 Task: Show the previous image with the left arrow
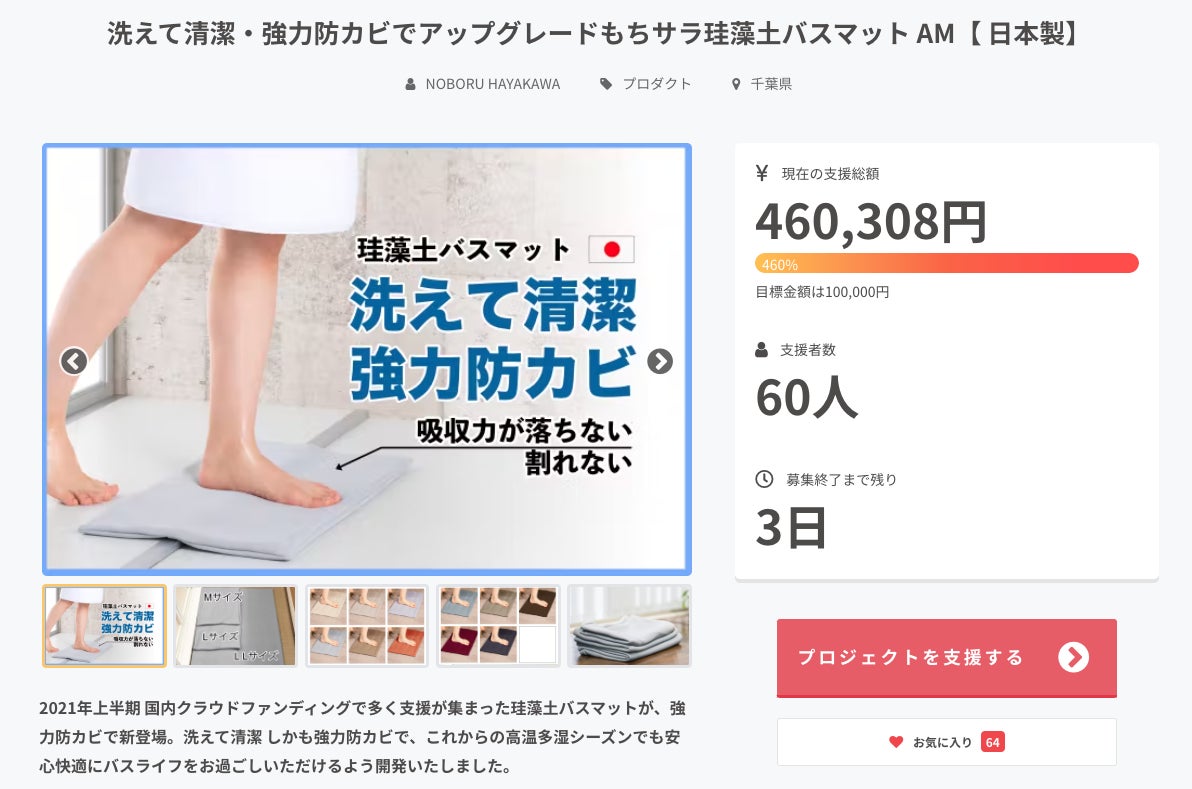click(x=74, y=361)
